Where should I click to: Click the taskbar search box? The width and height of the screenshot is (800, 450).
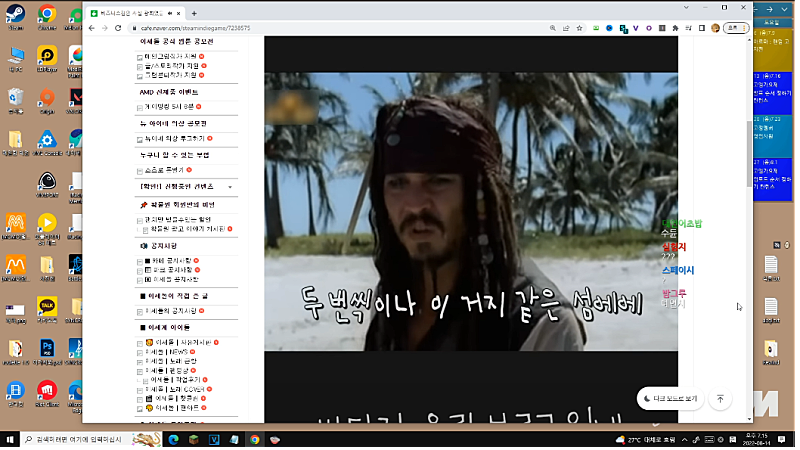[91, 440]
